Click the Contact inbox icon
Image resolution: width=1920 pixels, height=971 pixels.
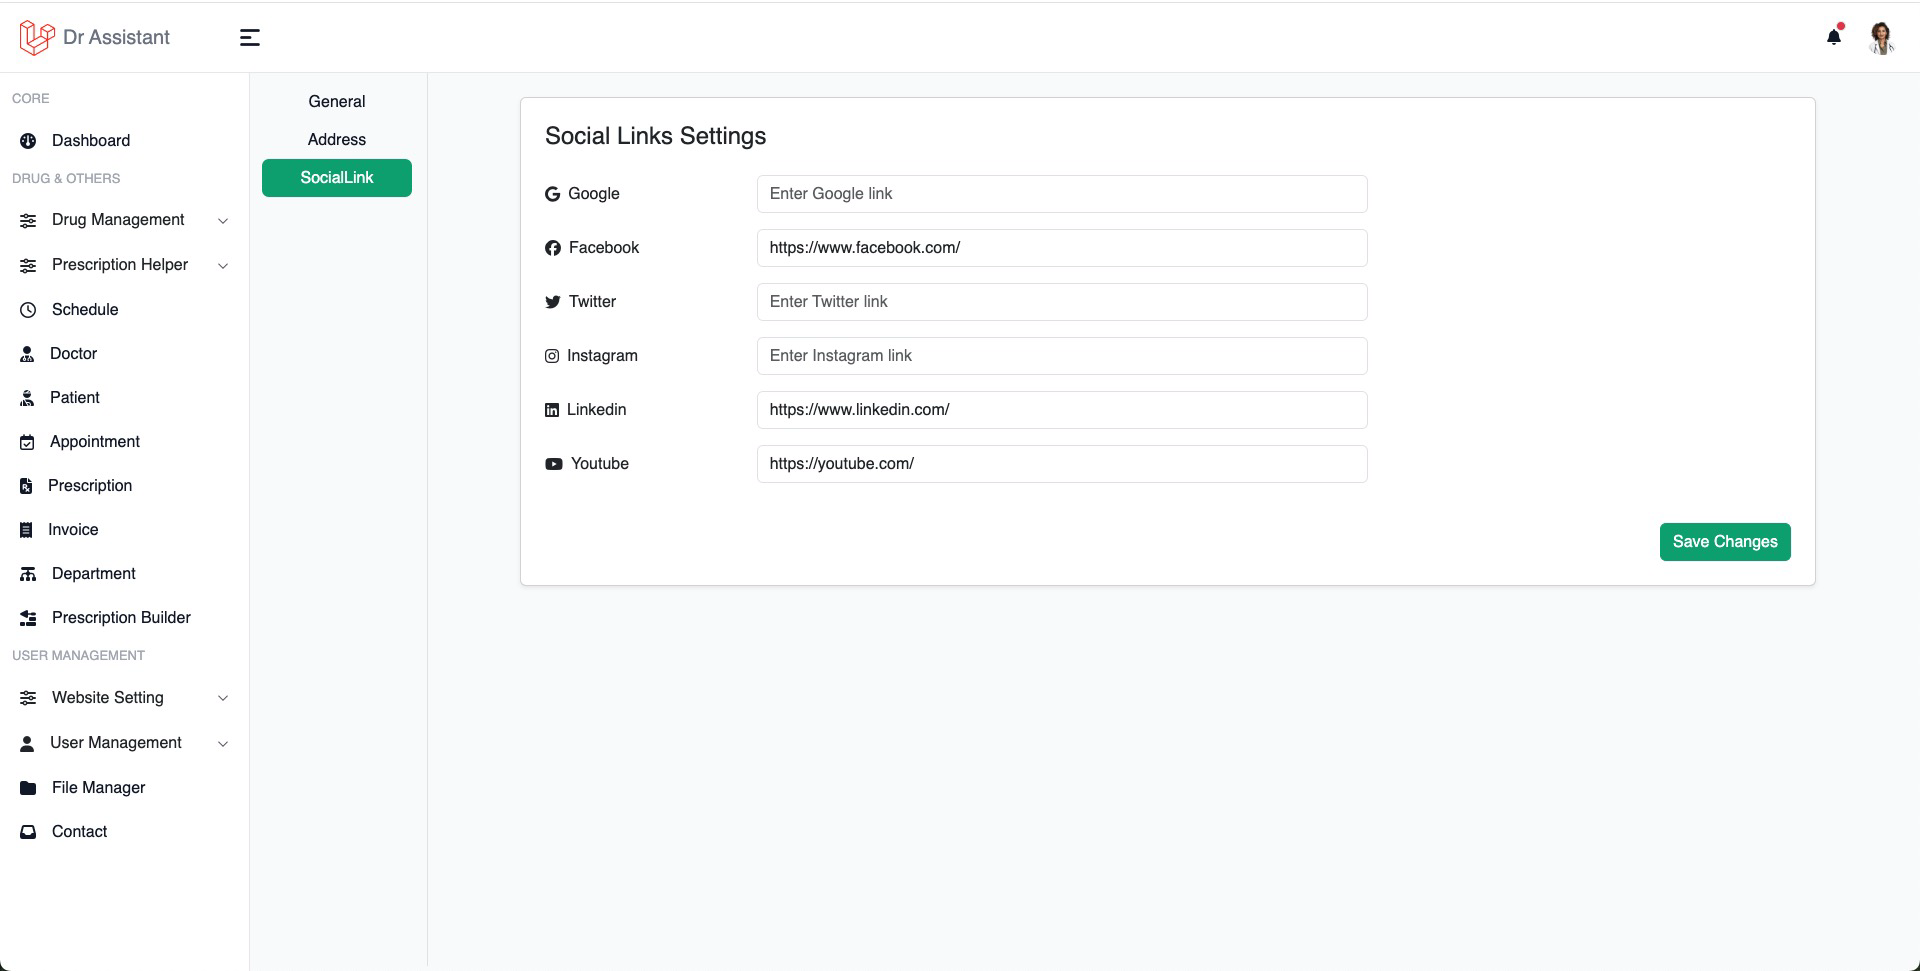point(28,832)
